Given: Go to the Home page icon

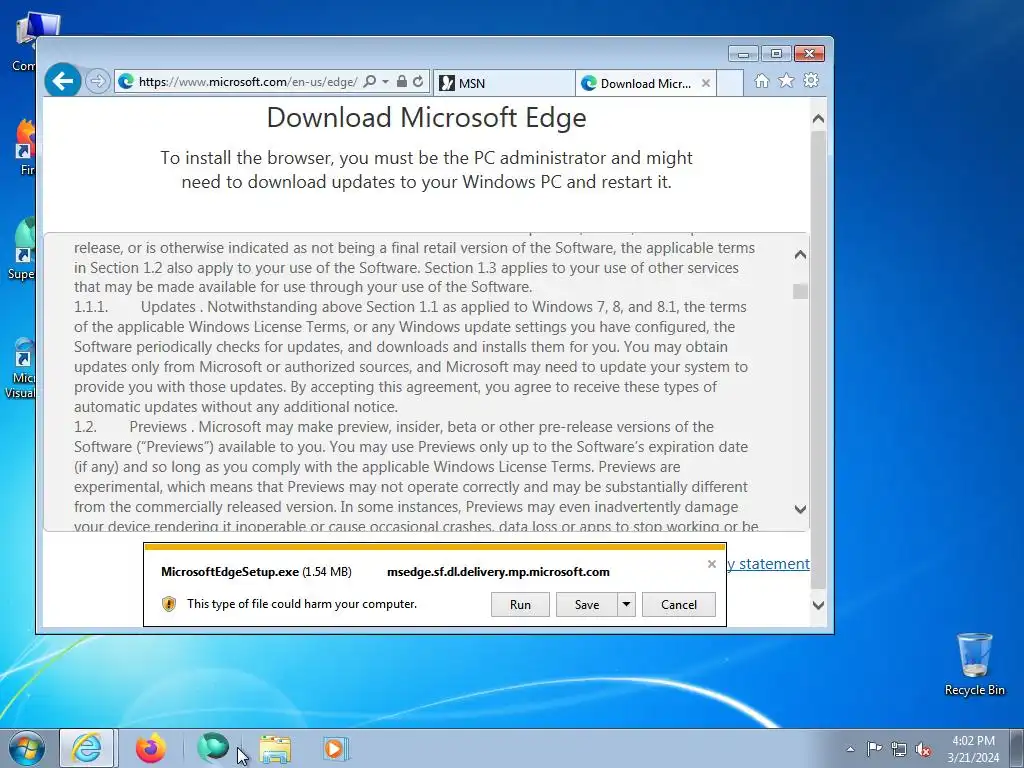Looking at the screenshot, I should click(761, 80).
